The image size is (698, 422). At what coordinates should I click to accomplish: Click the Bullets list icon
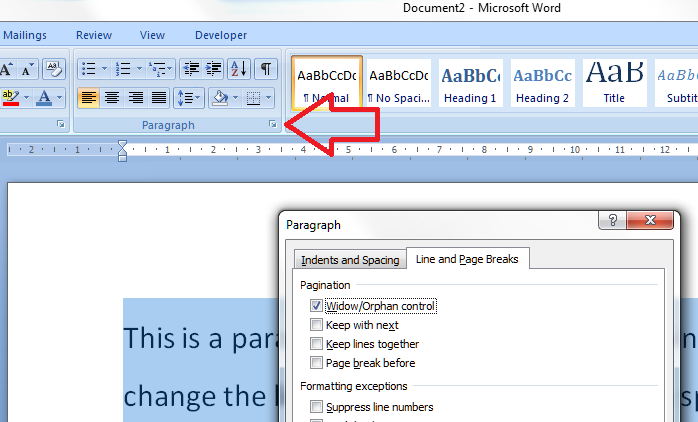coord(88,69)
